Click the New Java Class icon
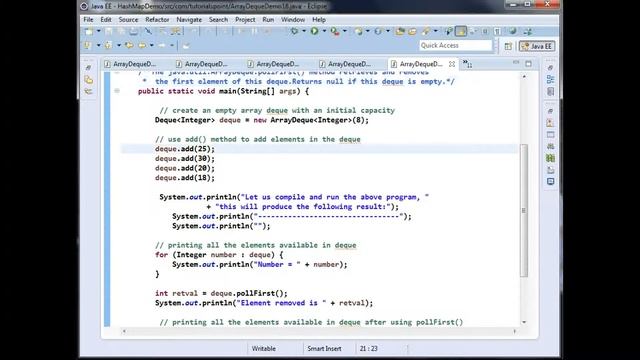 point(378,31)
